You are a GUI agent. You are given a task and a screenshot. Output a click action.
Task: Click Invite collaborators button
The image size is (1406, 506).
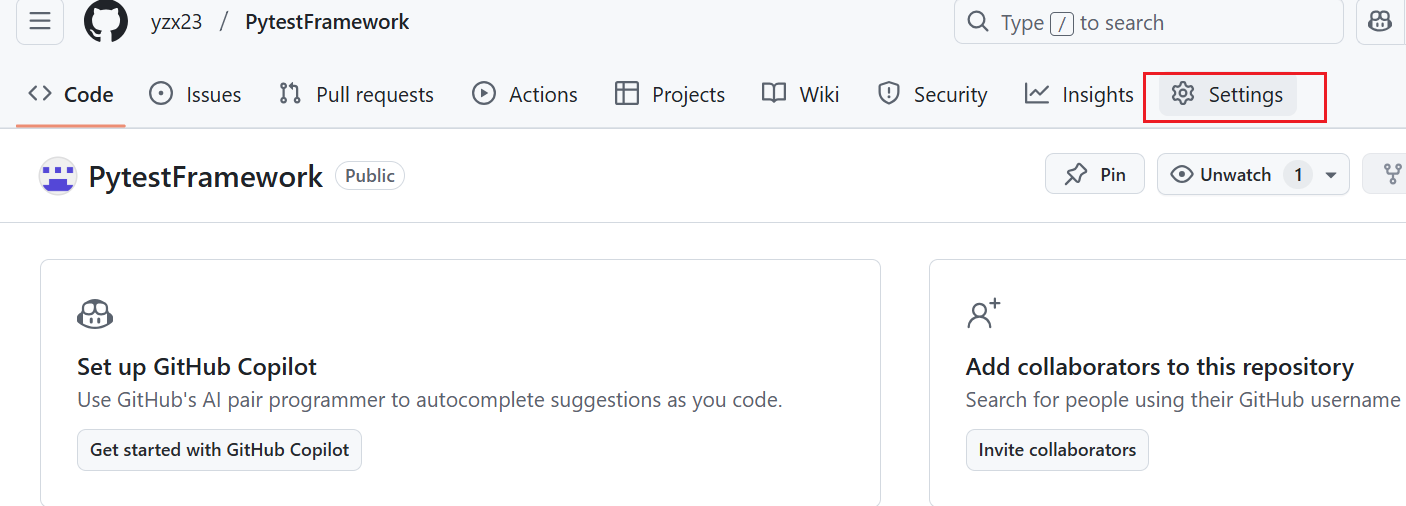click(x=1057, y=450)
